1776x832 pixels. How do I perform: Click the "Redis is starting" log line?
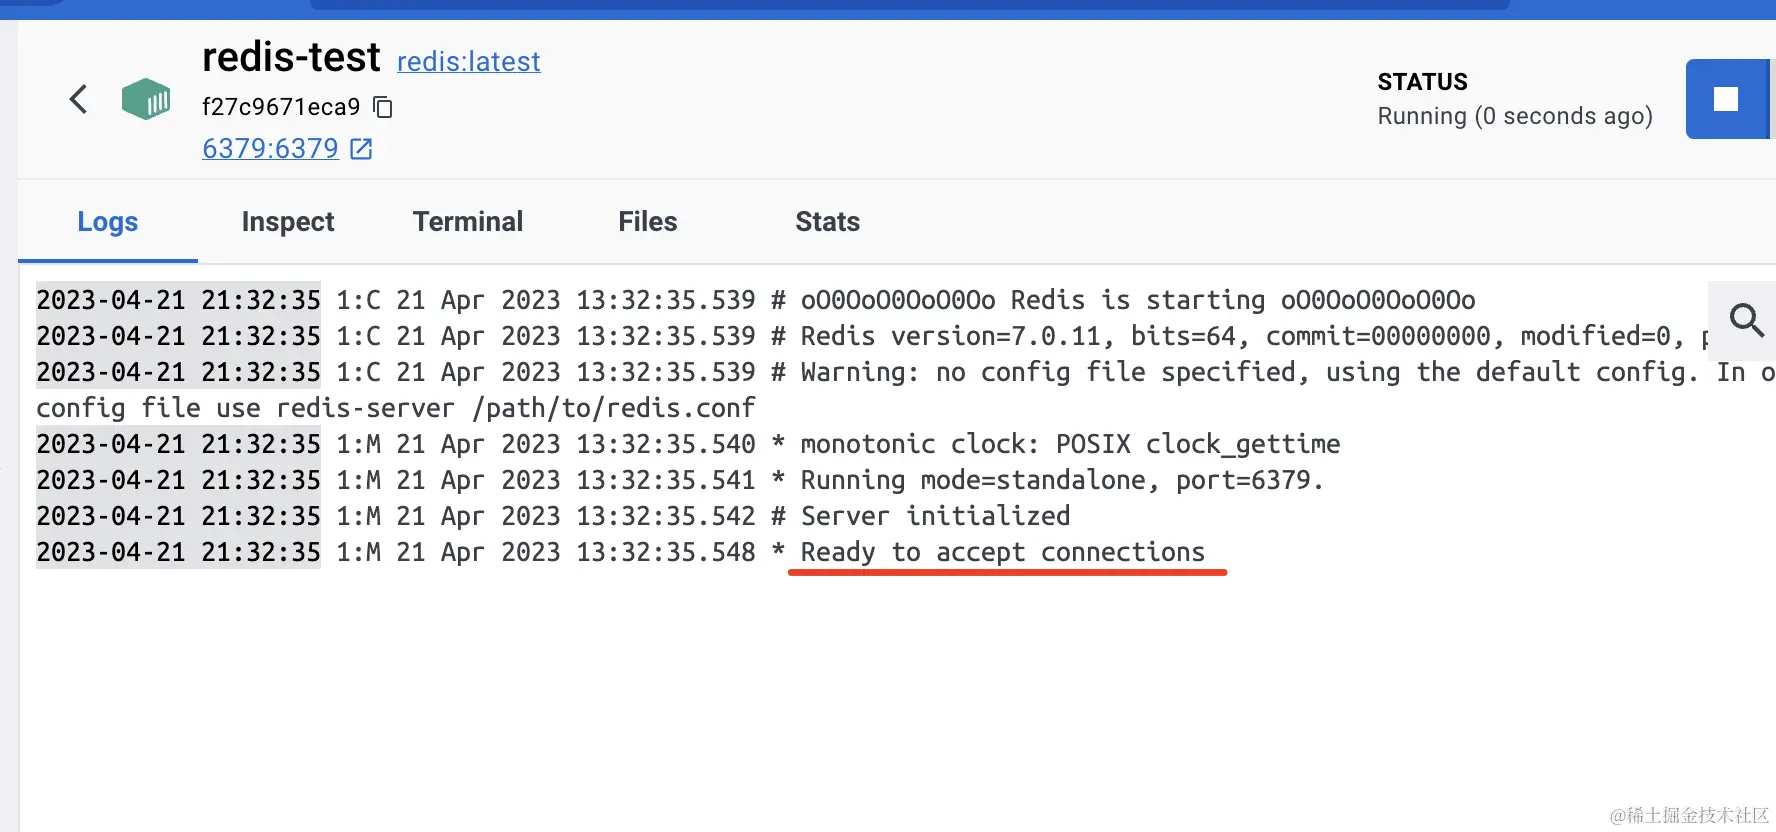tap(1138, 300)
